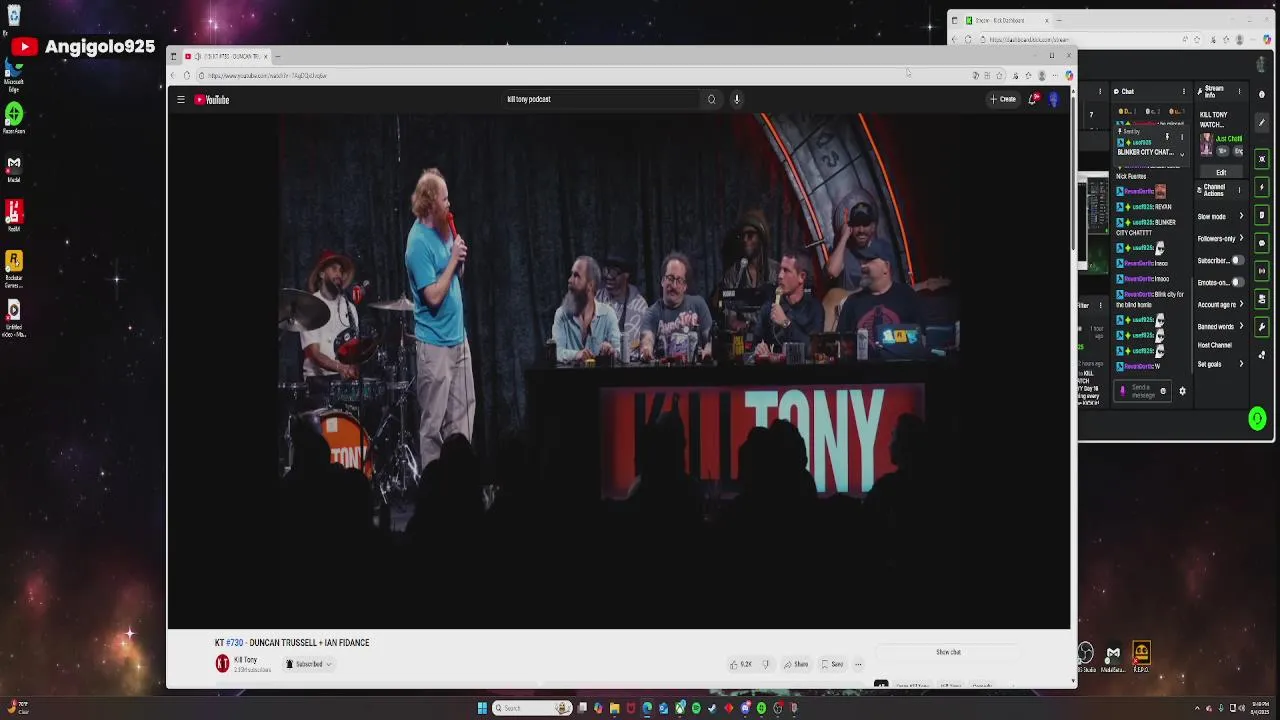This screenshot has width=1280, height=720.
Task: Open more actions ellipsis below video
Action: point(858,664)
